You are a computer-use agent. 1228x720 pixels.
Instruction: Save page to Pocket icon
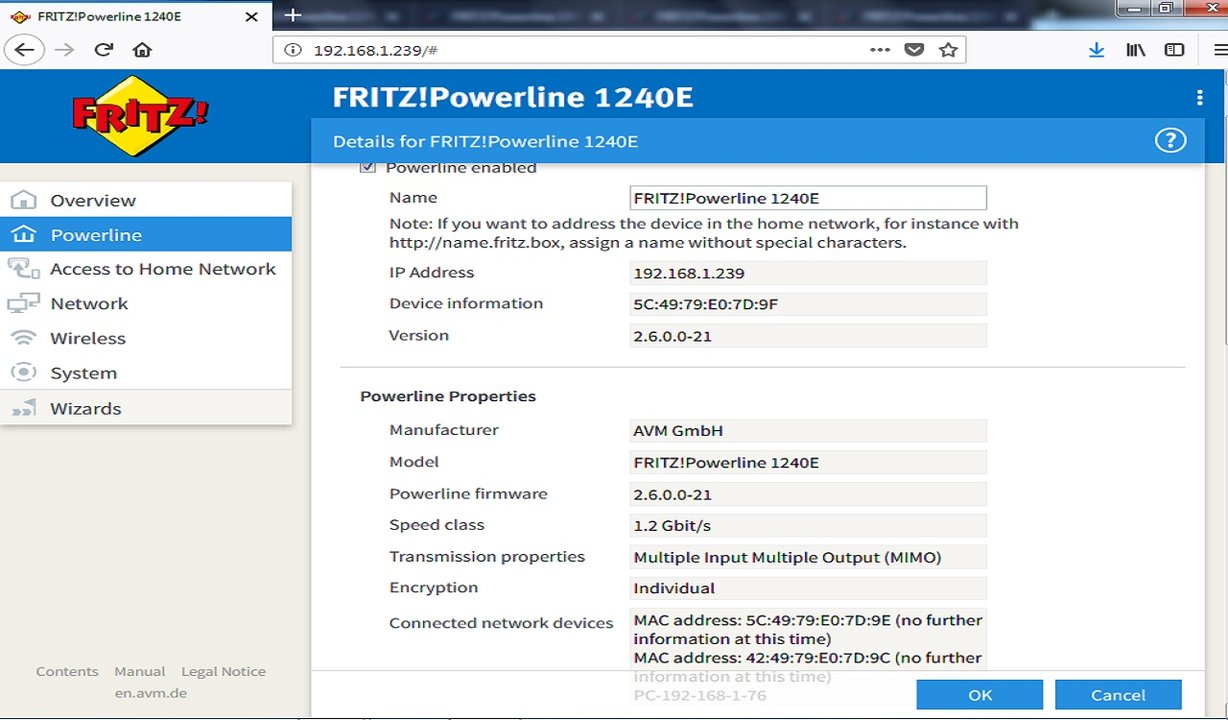[914, 50]
